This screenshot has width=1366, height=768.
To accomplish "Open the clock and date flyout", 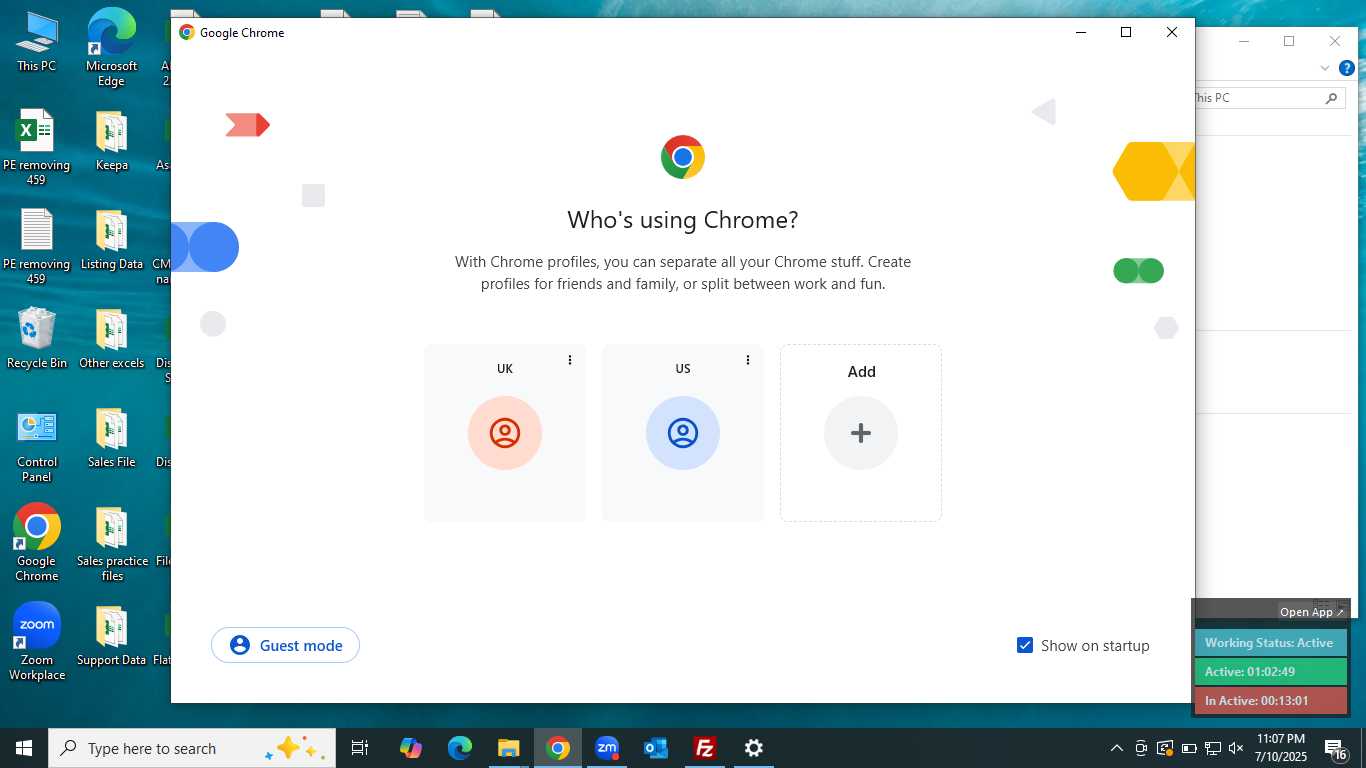I will (x=1281, y=748).
